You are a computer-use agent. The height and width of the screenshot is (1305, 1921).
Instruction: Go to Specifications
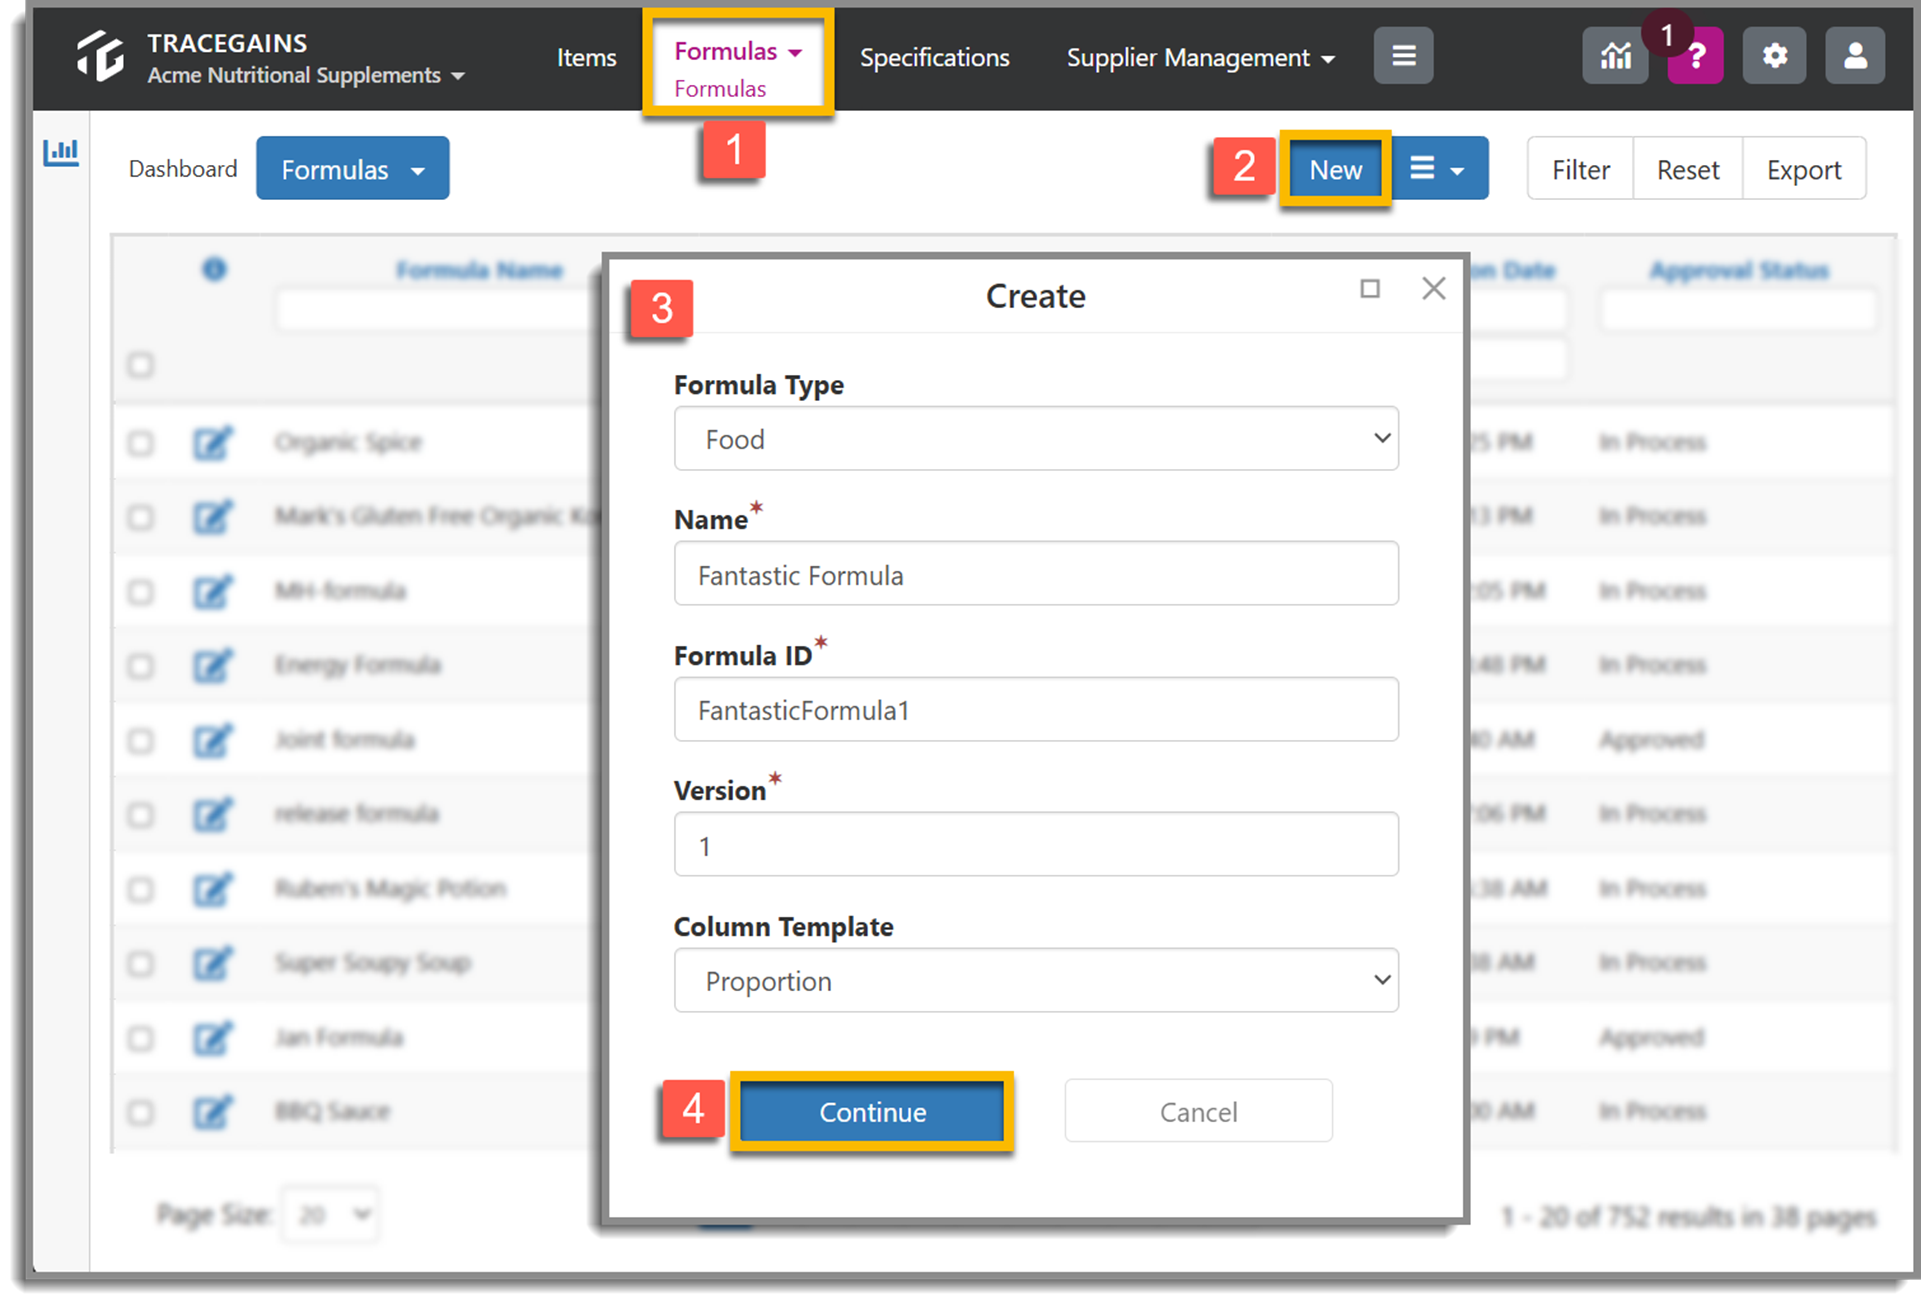coord(935,58)
